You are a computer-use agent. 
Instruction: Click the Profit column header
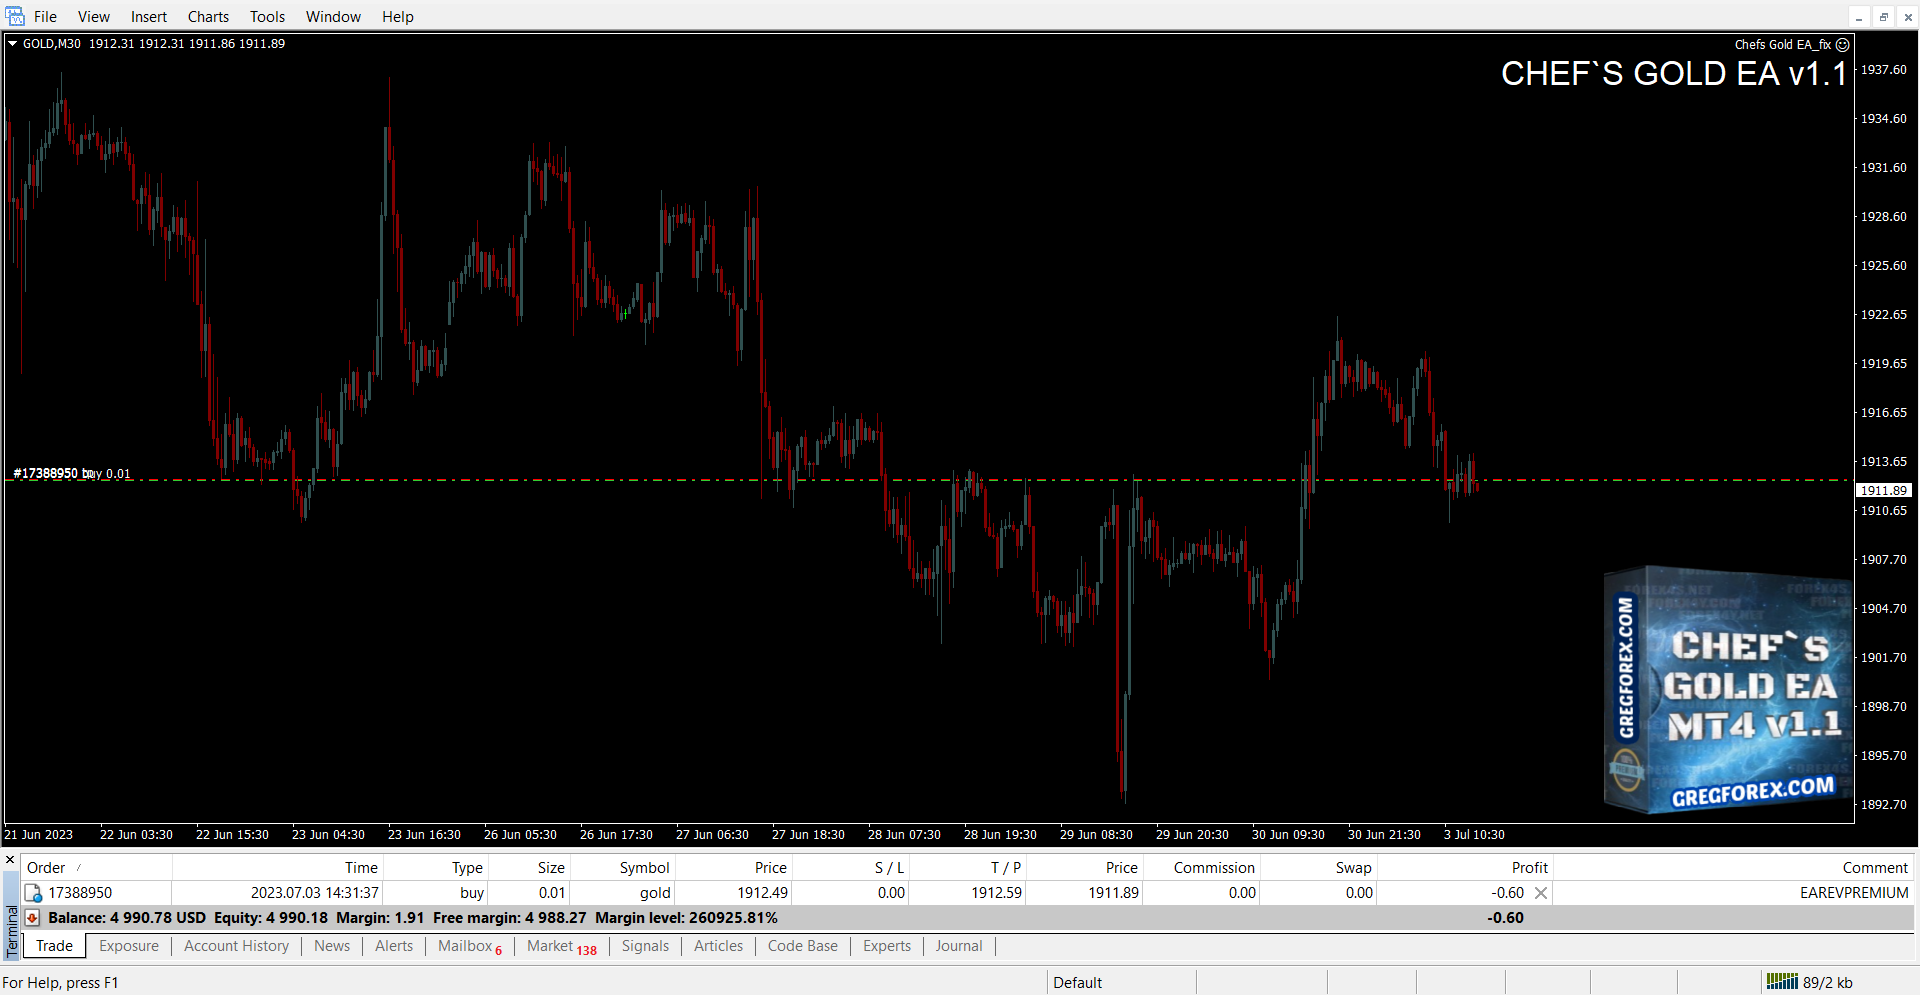pos(1529,868)
